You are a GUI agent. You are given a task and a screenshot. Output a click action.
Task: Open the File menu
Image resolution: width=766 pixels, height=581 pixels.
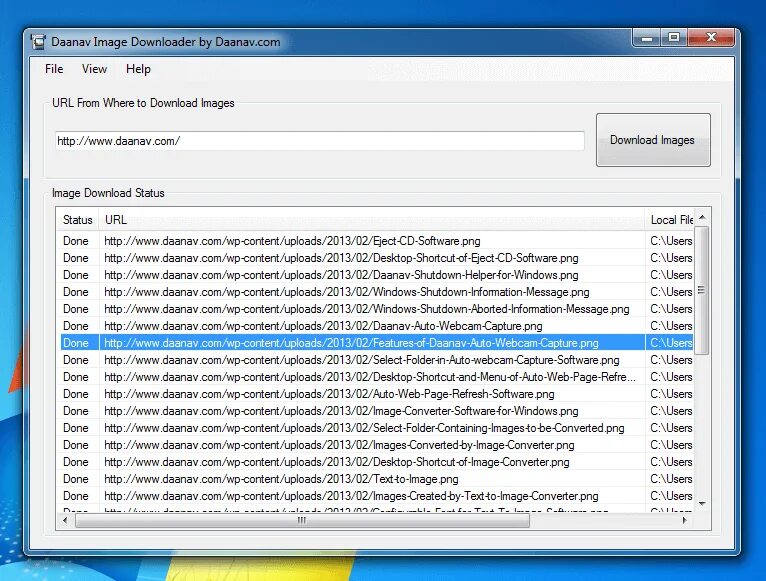[54, 69]
